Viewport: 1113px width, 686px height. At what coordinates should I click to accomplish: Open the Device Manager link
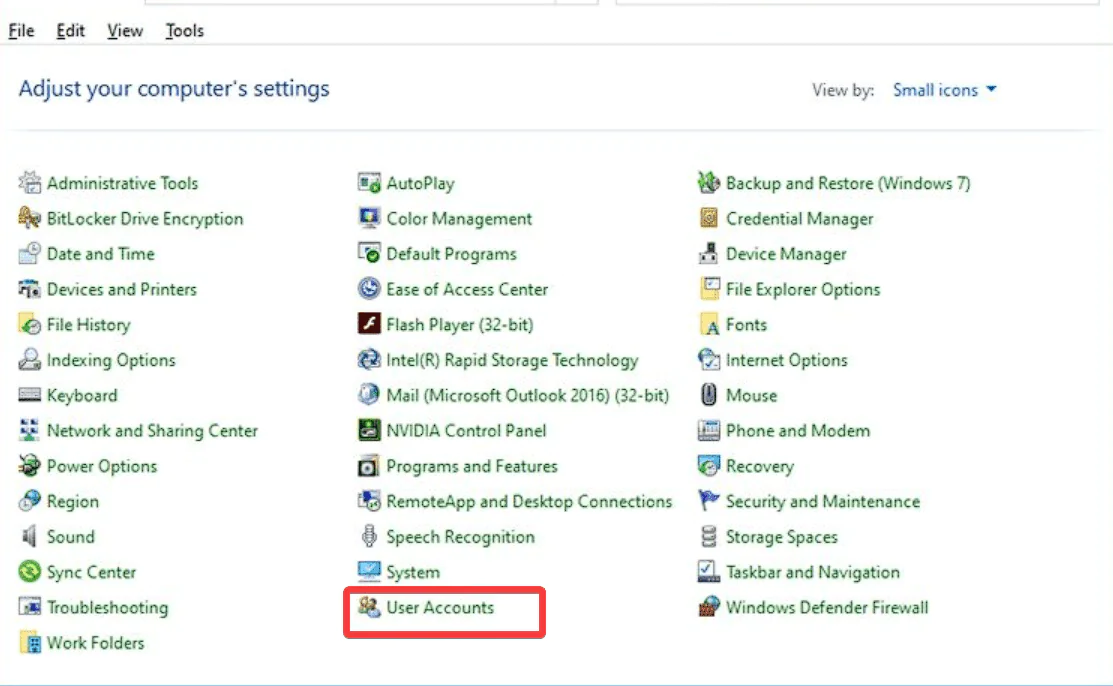[786, 254]
